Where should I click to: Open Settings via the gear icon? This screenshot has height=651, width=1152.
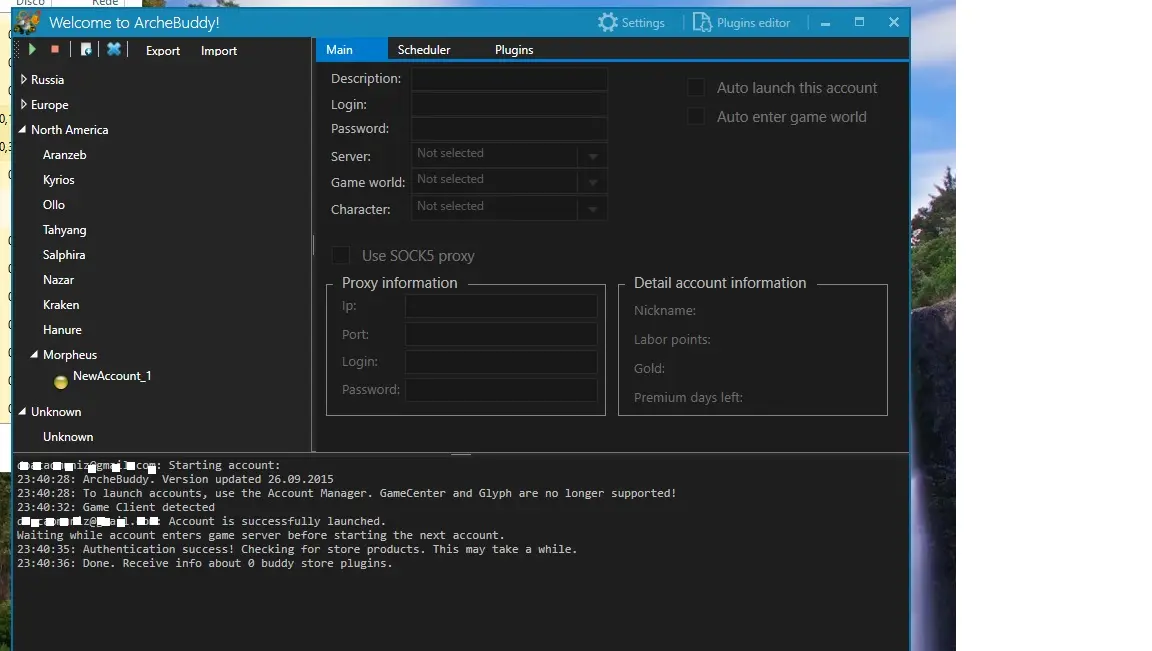[608, 22]
